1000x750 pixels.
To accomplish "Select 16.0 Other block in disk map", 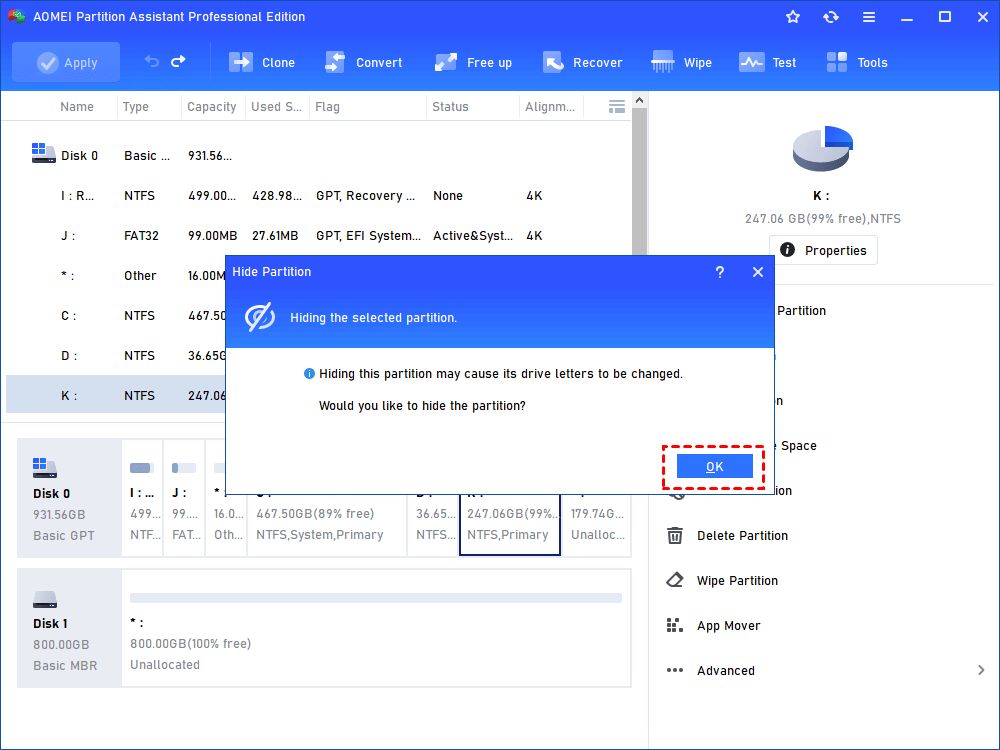I will coord(228,524).
